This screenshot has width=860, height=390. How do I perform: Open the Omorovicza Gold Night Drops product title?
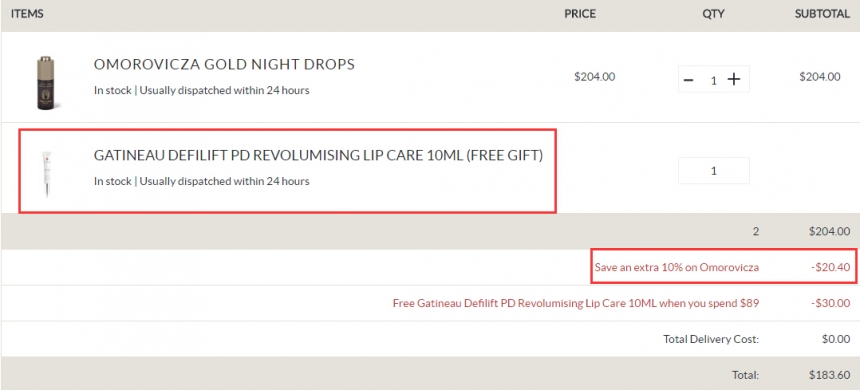[x=224, y=65]
